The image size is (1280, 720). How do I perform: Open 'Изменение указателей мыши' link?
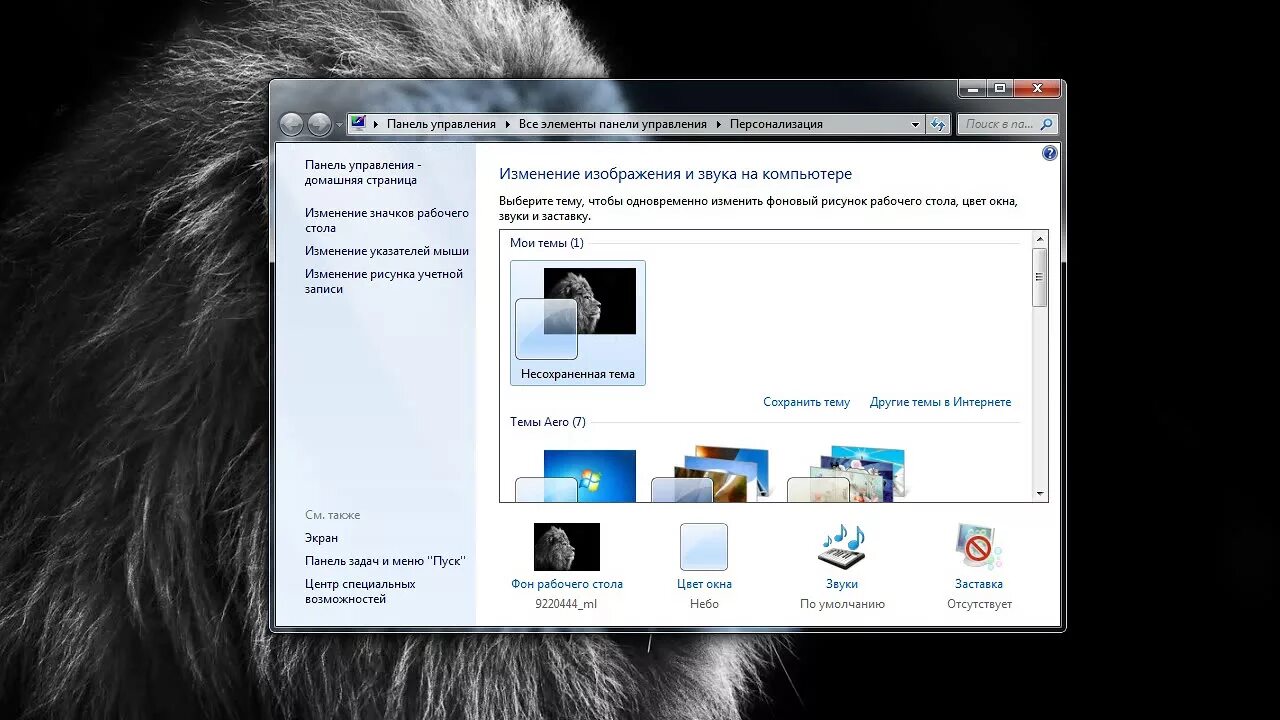387,251
